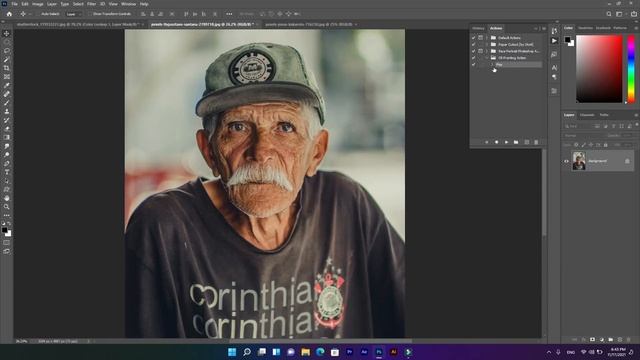Open the Normal blend mode dropdown
The width and height of the screenshot is (640, 360).
[582, 136]
